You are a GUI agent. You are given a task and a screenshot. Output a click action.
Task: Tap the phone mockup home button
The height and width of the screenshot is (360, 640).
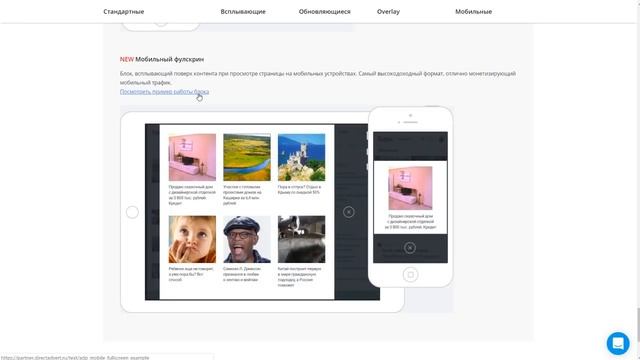coord(410,275)
